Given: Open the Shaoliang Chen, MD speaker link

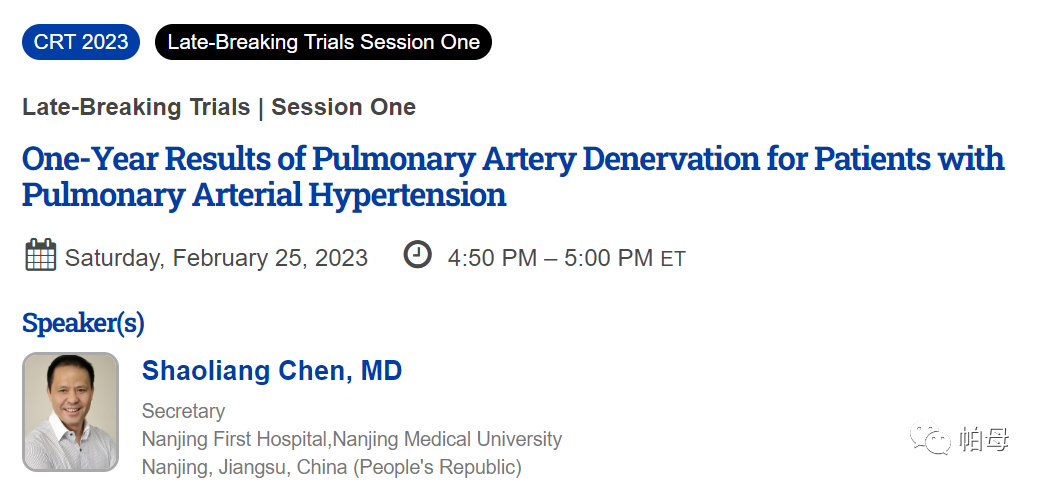Looking at the screenshot, I should click(272, 371).
